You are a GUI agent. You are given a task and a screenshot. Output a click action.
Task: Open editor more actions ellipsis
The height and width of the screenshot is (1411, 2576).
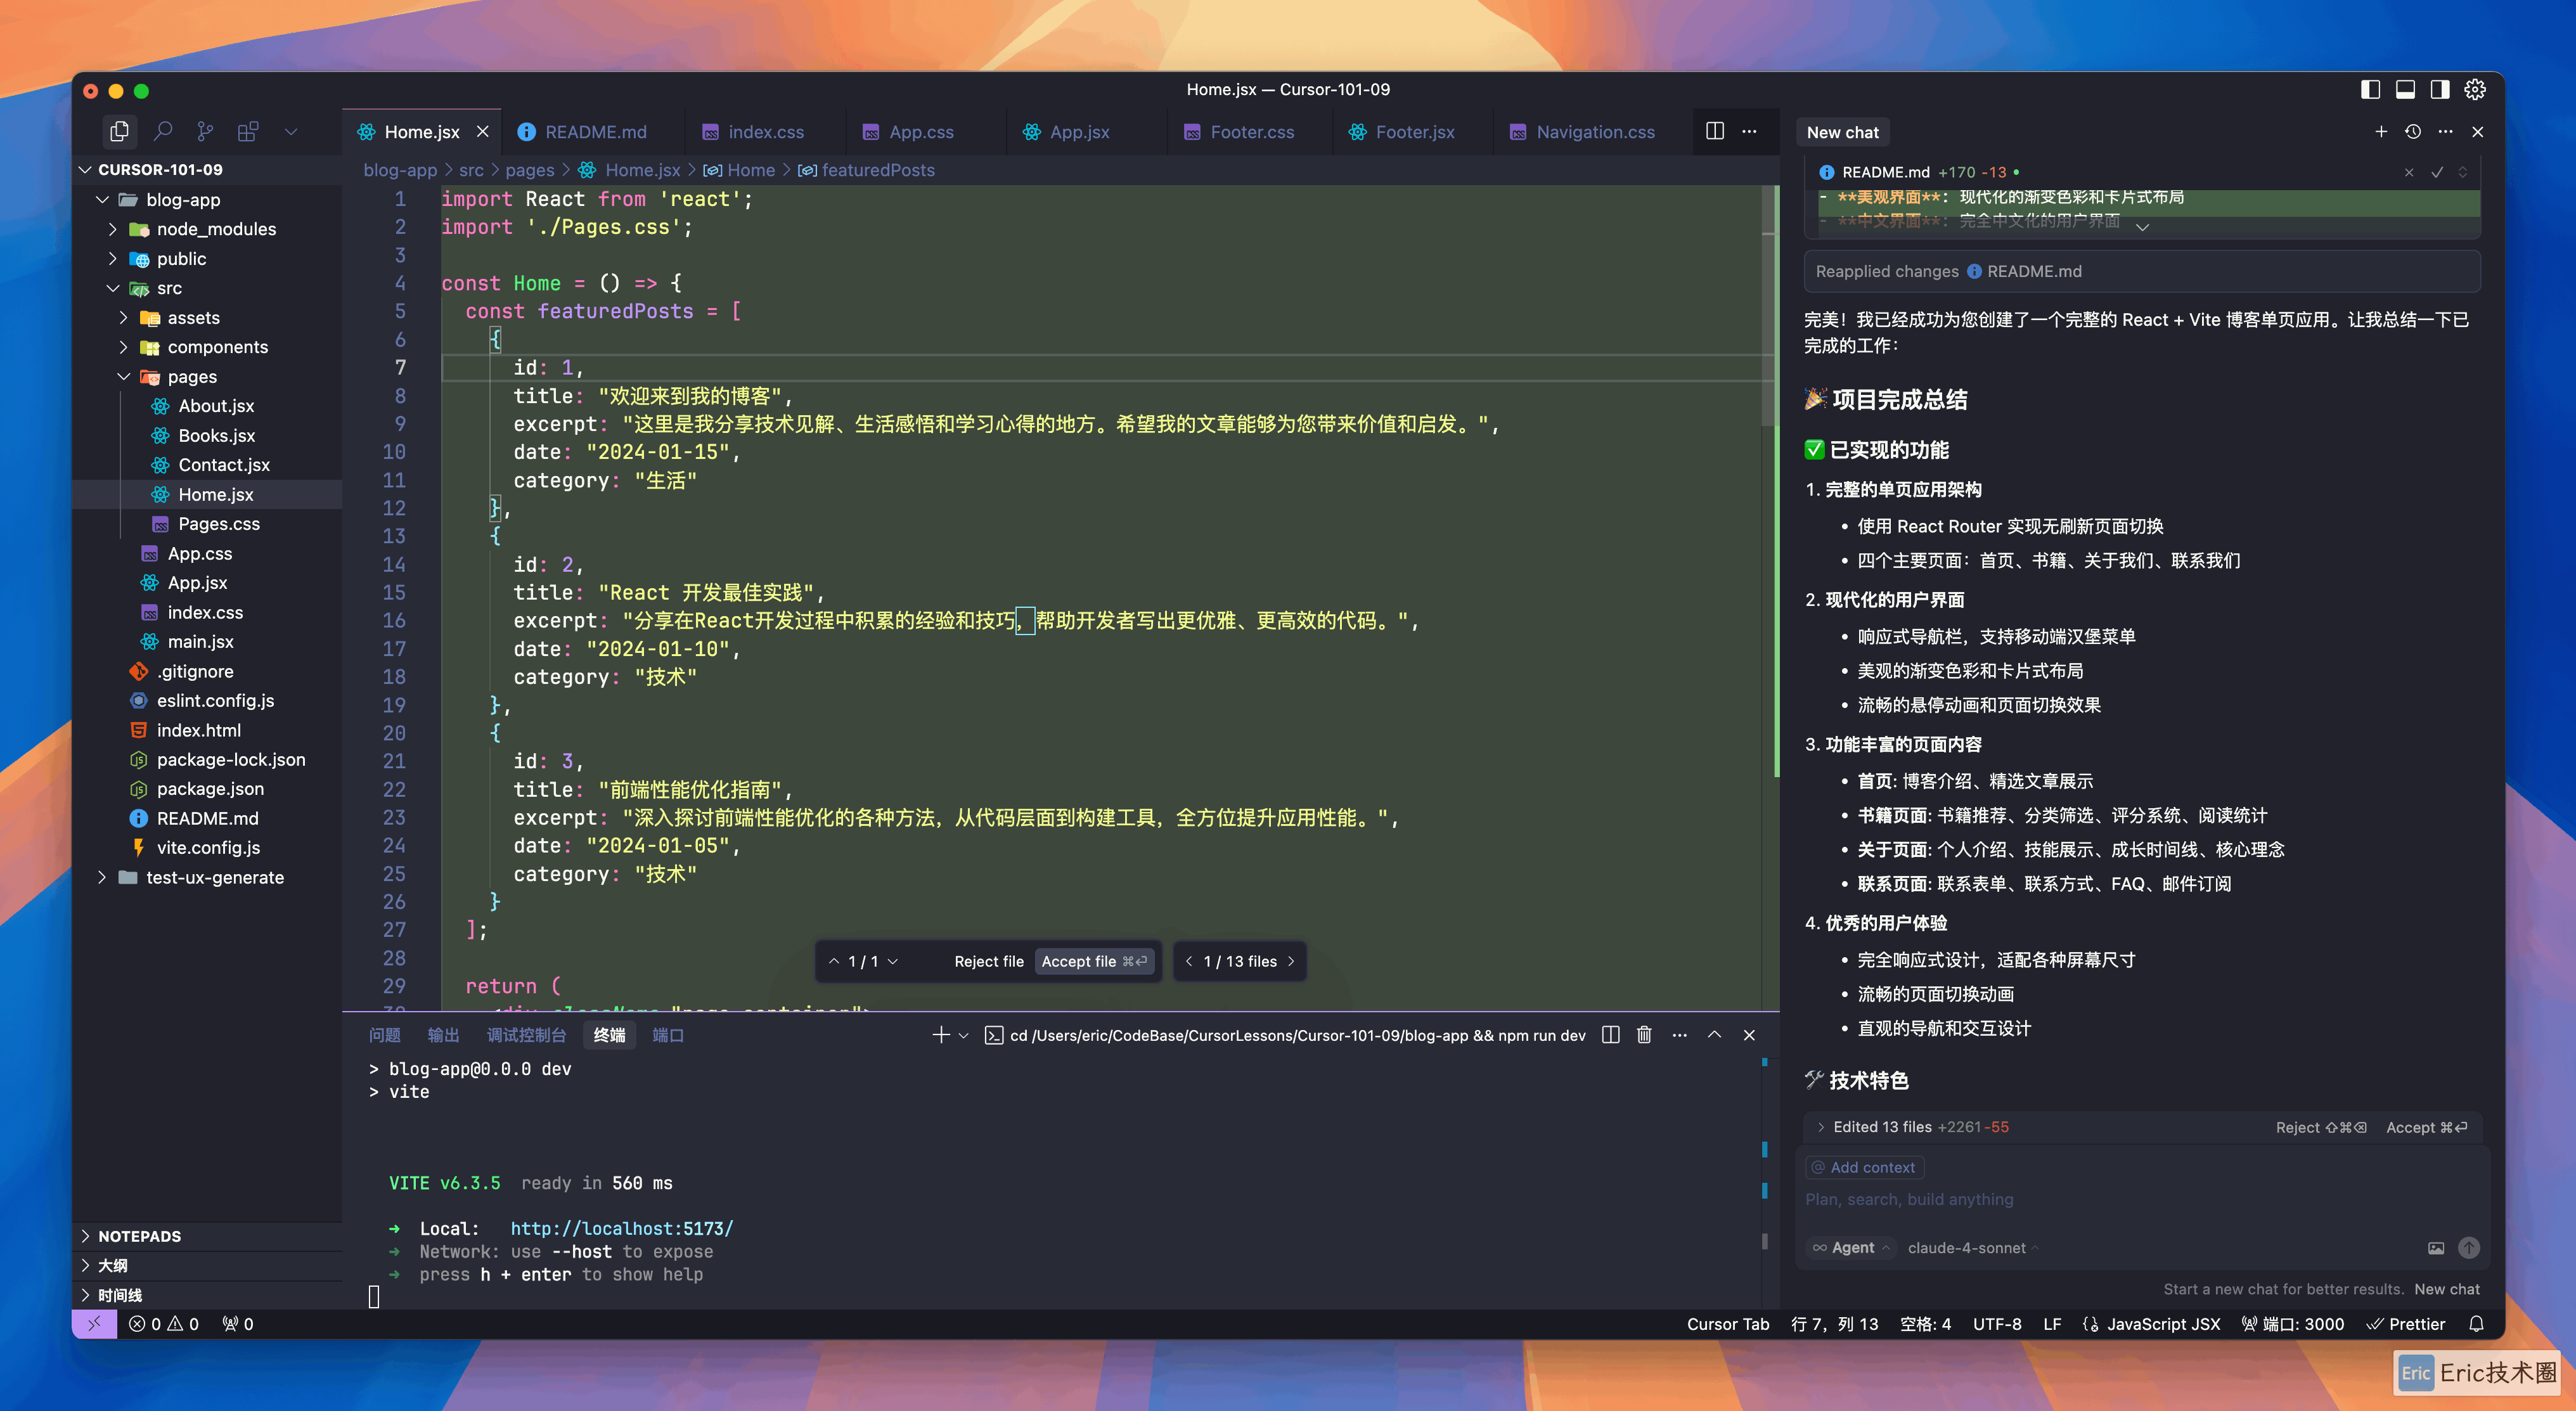pos(1749,131)
